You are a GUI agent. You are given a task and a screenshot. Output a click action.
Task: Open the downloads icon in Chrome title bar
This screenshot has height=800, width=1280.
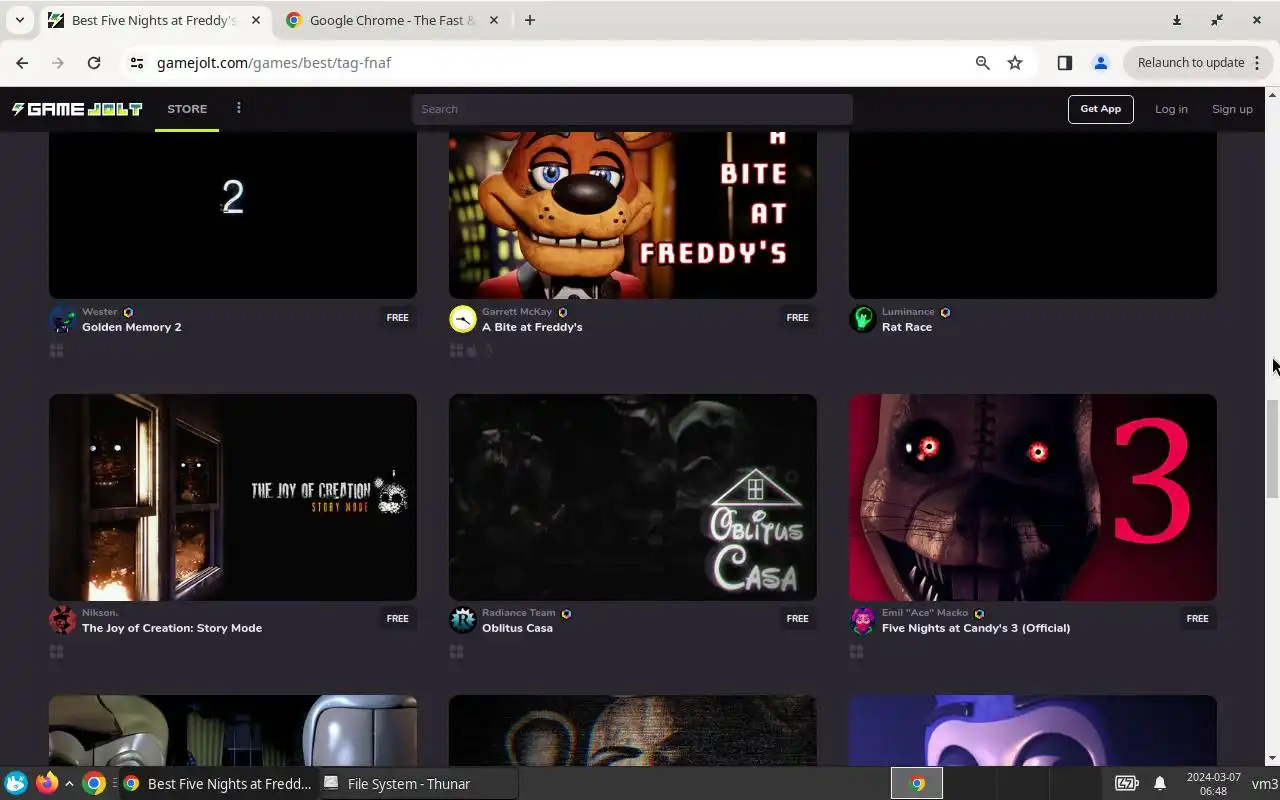[x=1177, y=20]
